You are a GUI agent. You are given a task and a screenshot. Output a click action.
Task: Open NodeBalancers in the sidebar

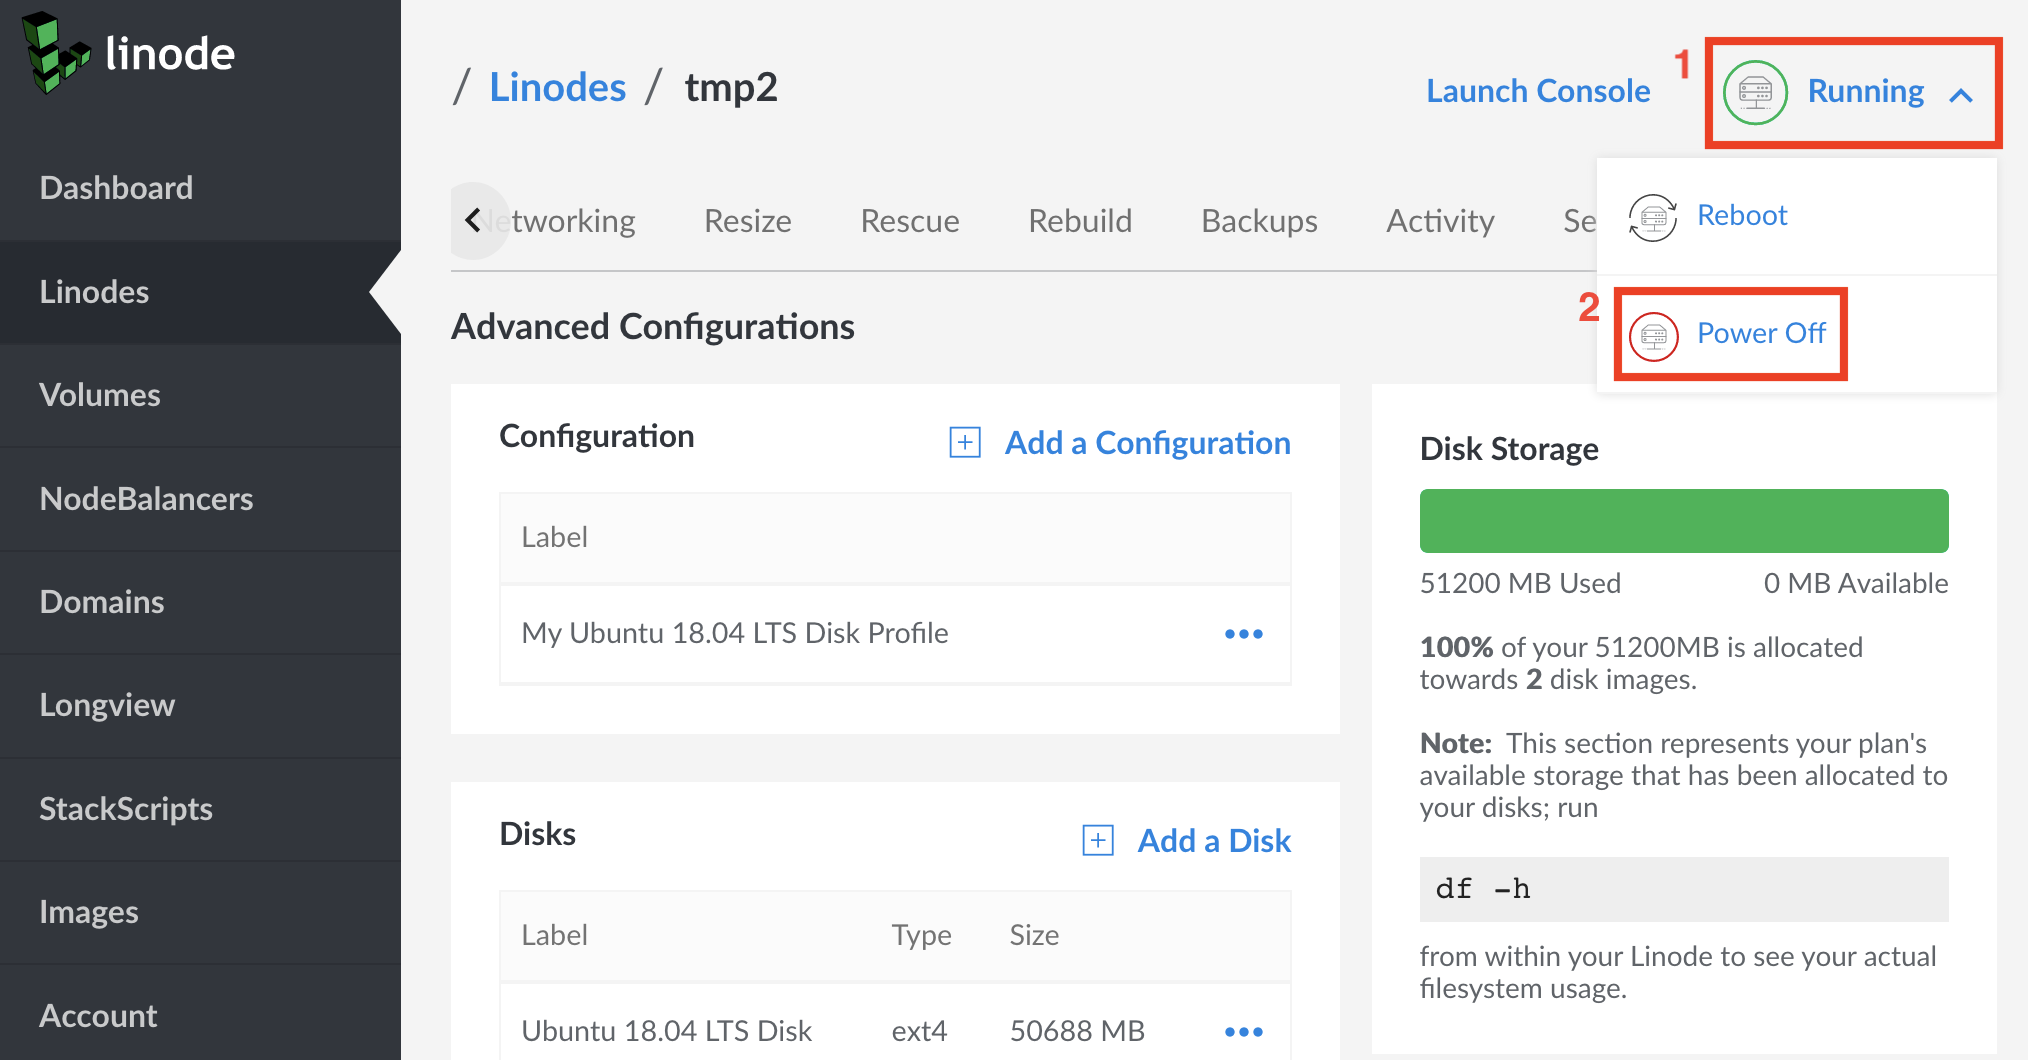pyautogui.click(x=200, y=499)
